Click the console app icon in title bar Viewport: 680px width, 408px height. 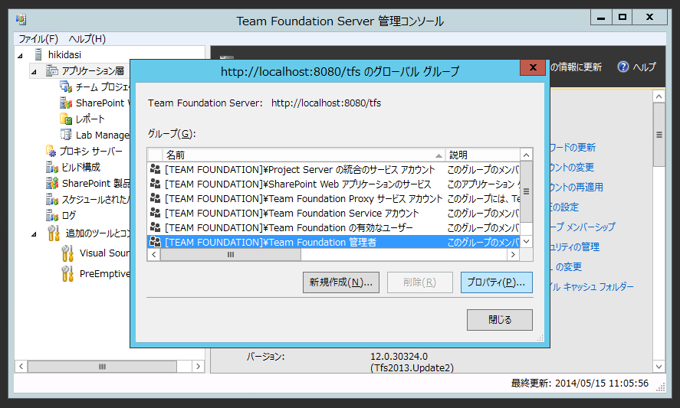(x=21, y=20)
